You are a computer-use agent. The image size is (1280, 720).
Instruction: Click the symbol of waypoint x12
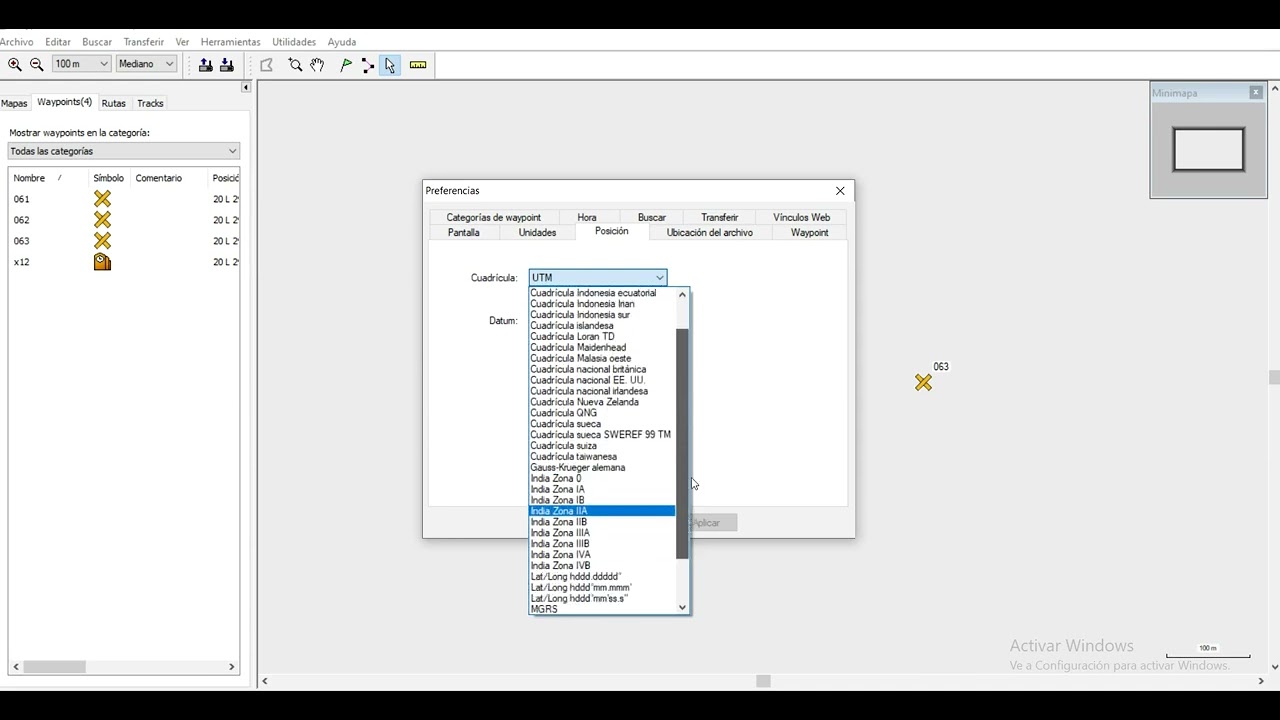coord(102,262)
